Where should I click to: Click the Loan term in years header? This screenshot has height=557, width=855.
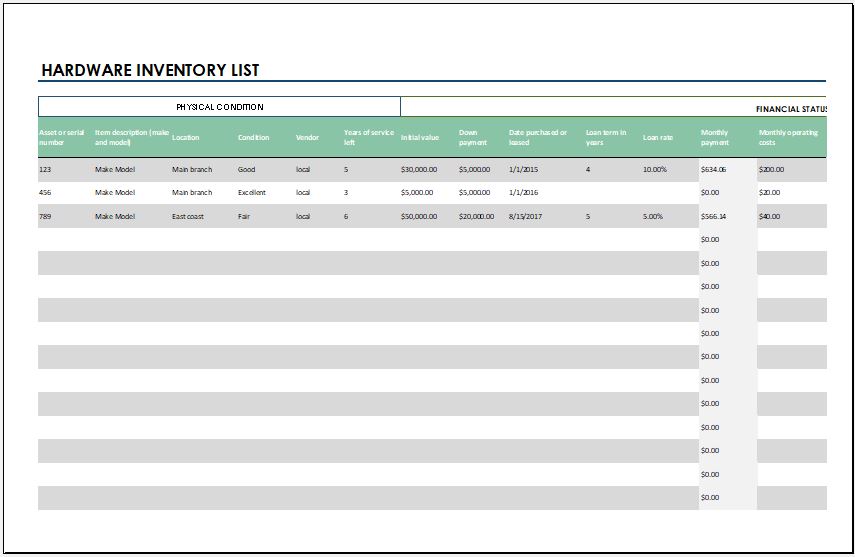(x=606, y=137)
